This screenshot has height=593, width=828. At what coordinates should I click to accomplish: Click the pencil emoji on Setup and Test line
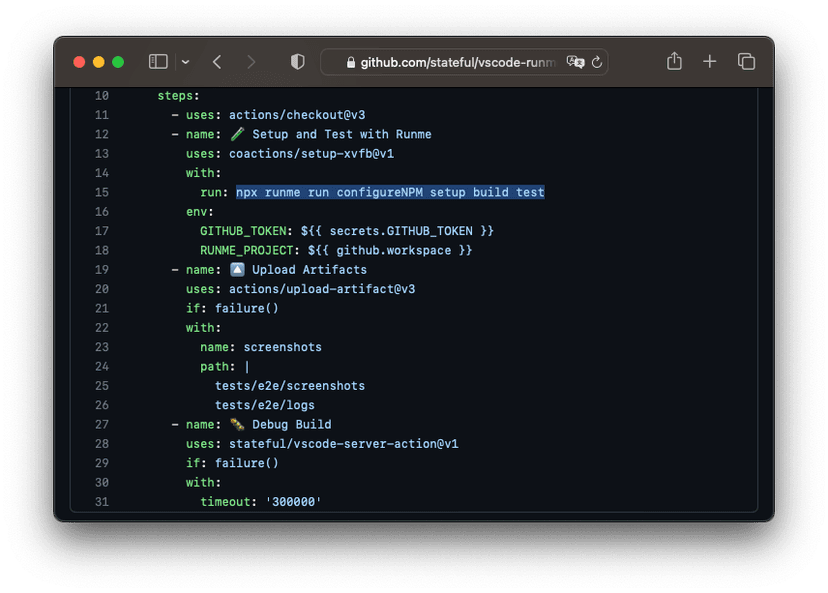pos(238,134)
